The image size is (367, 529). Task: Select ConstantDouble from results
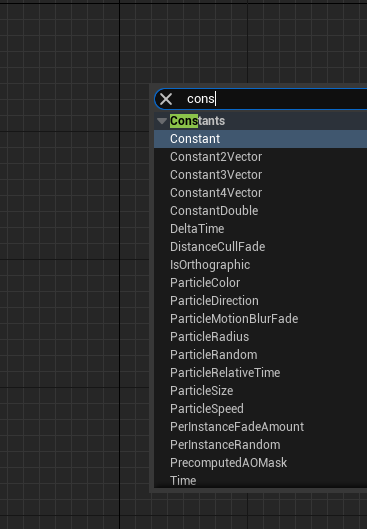pyautogui.click(x=260, y=211)
